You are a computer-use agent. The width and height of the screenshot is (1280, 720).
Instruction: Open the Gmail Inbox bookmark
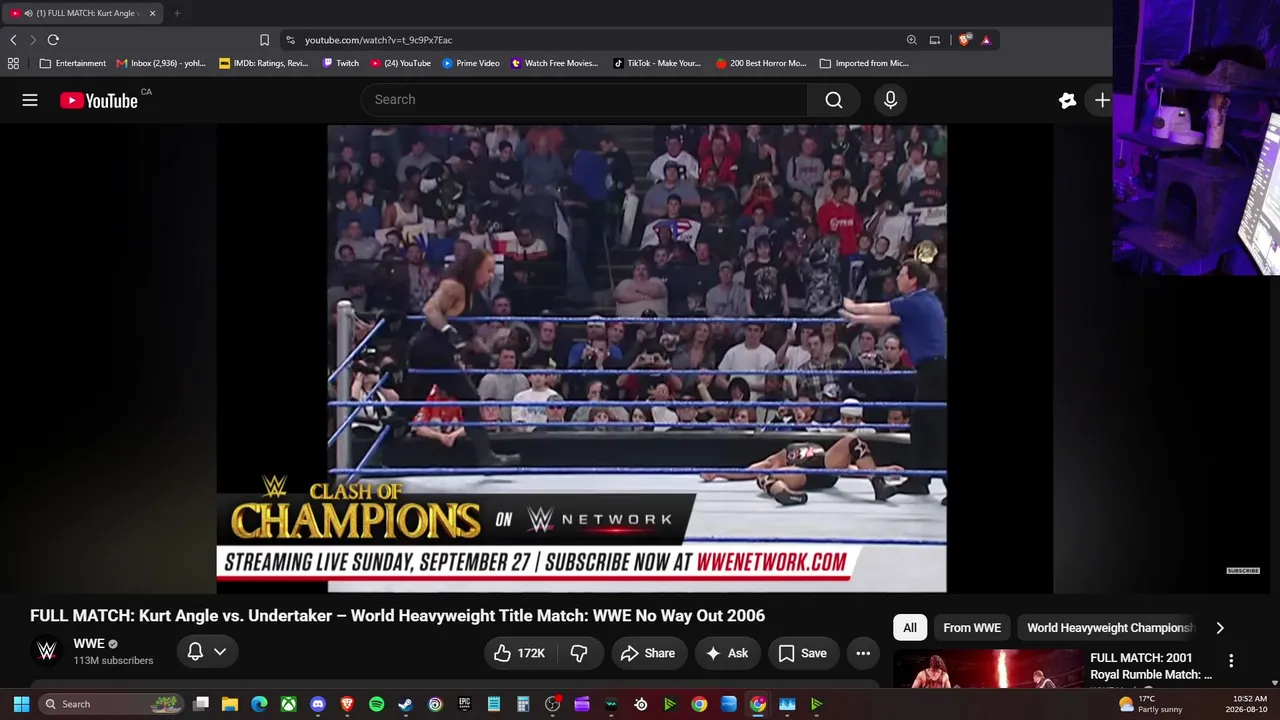coord(161,63)
